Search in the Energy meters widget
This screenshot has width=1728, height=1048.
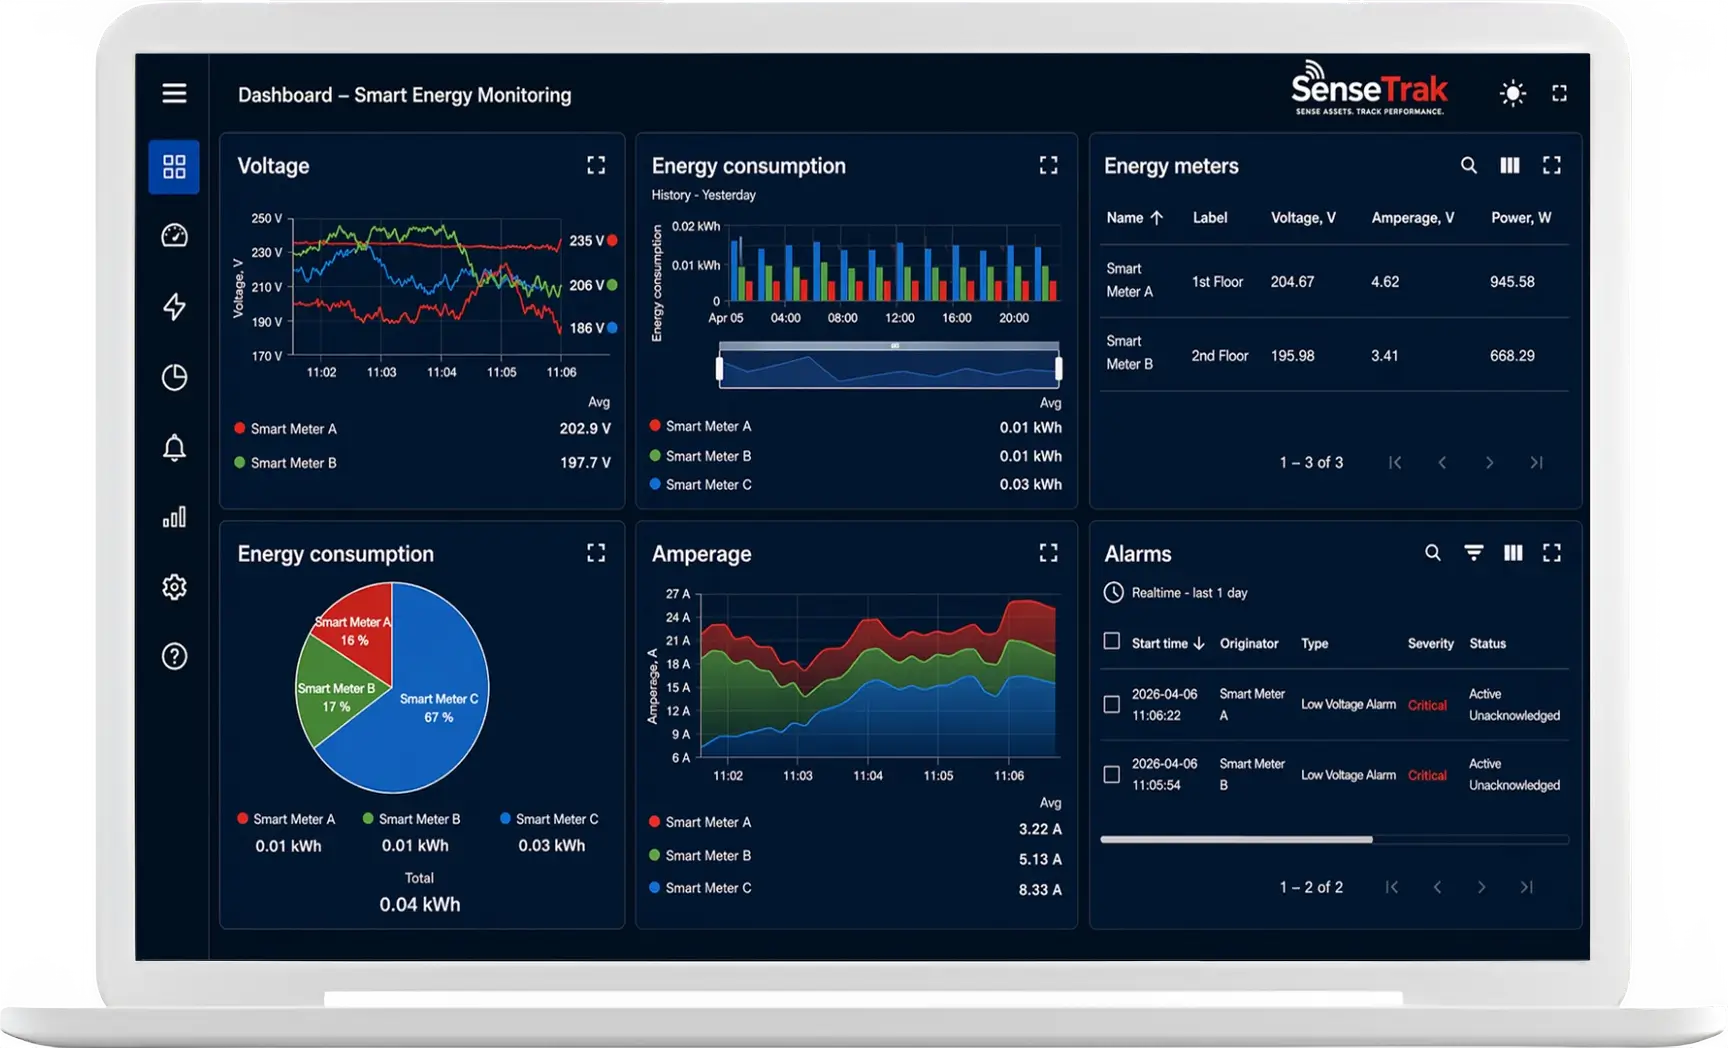[1468, 165]
